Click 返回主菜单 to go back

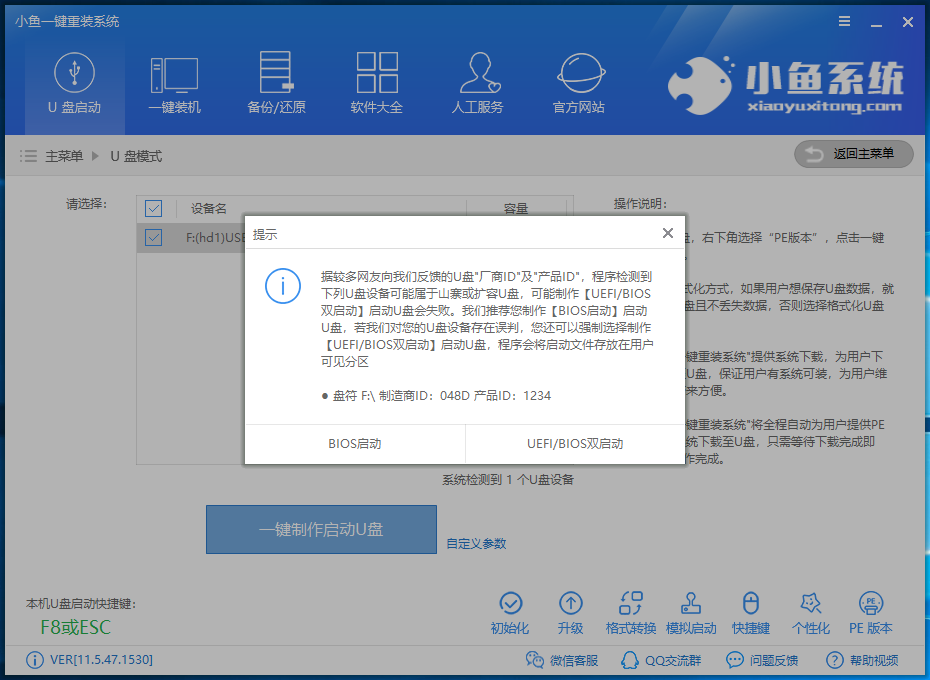click(852, 154)
